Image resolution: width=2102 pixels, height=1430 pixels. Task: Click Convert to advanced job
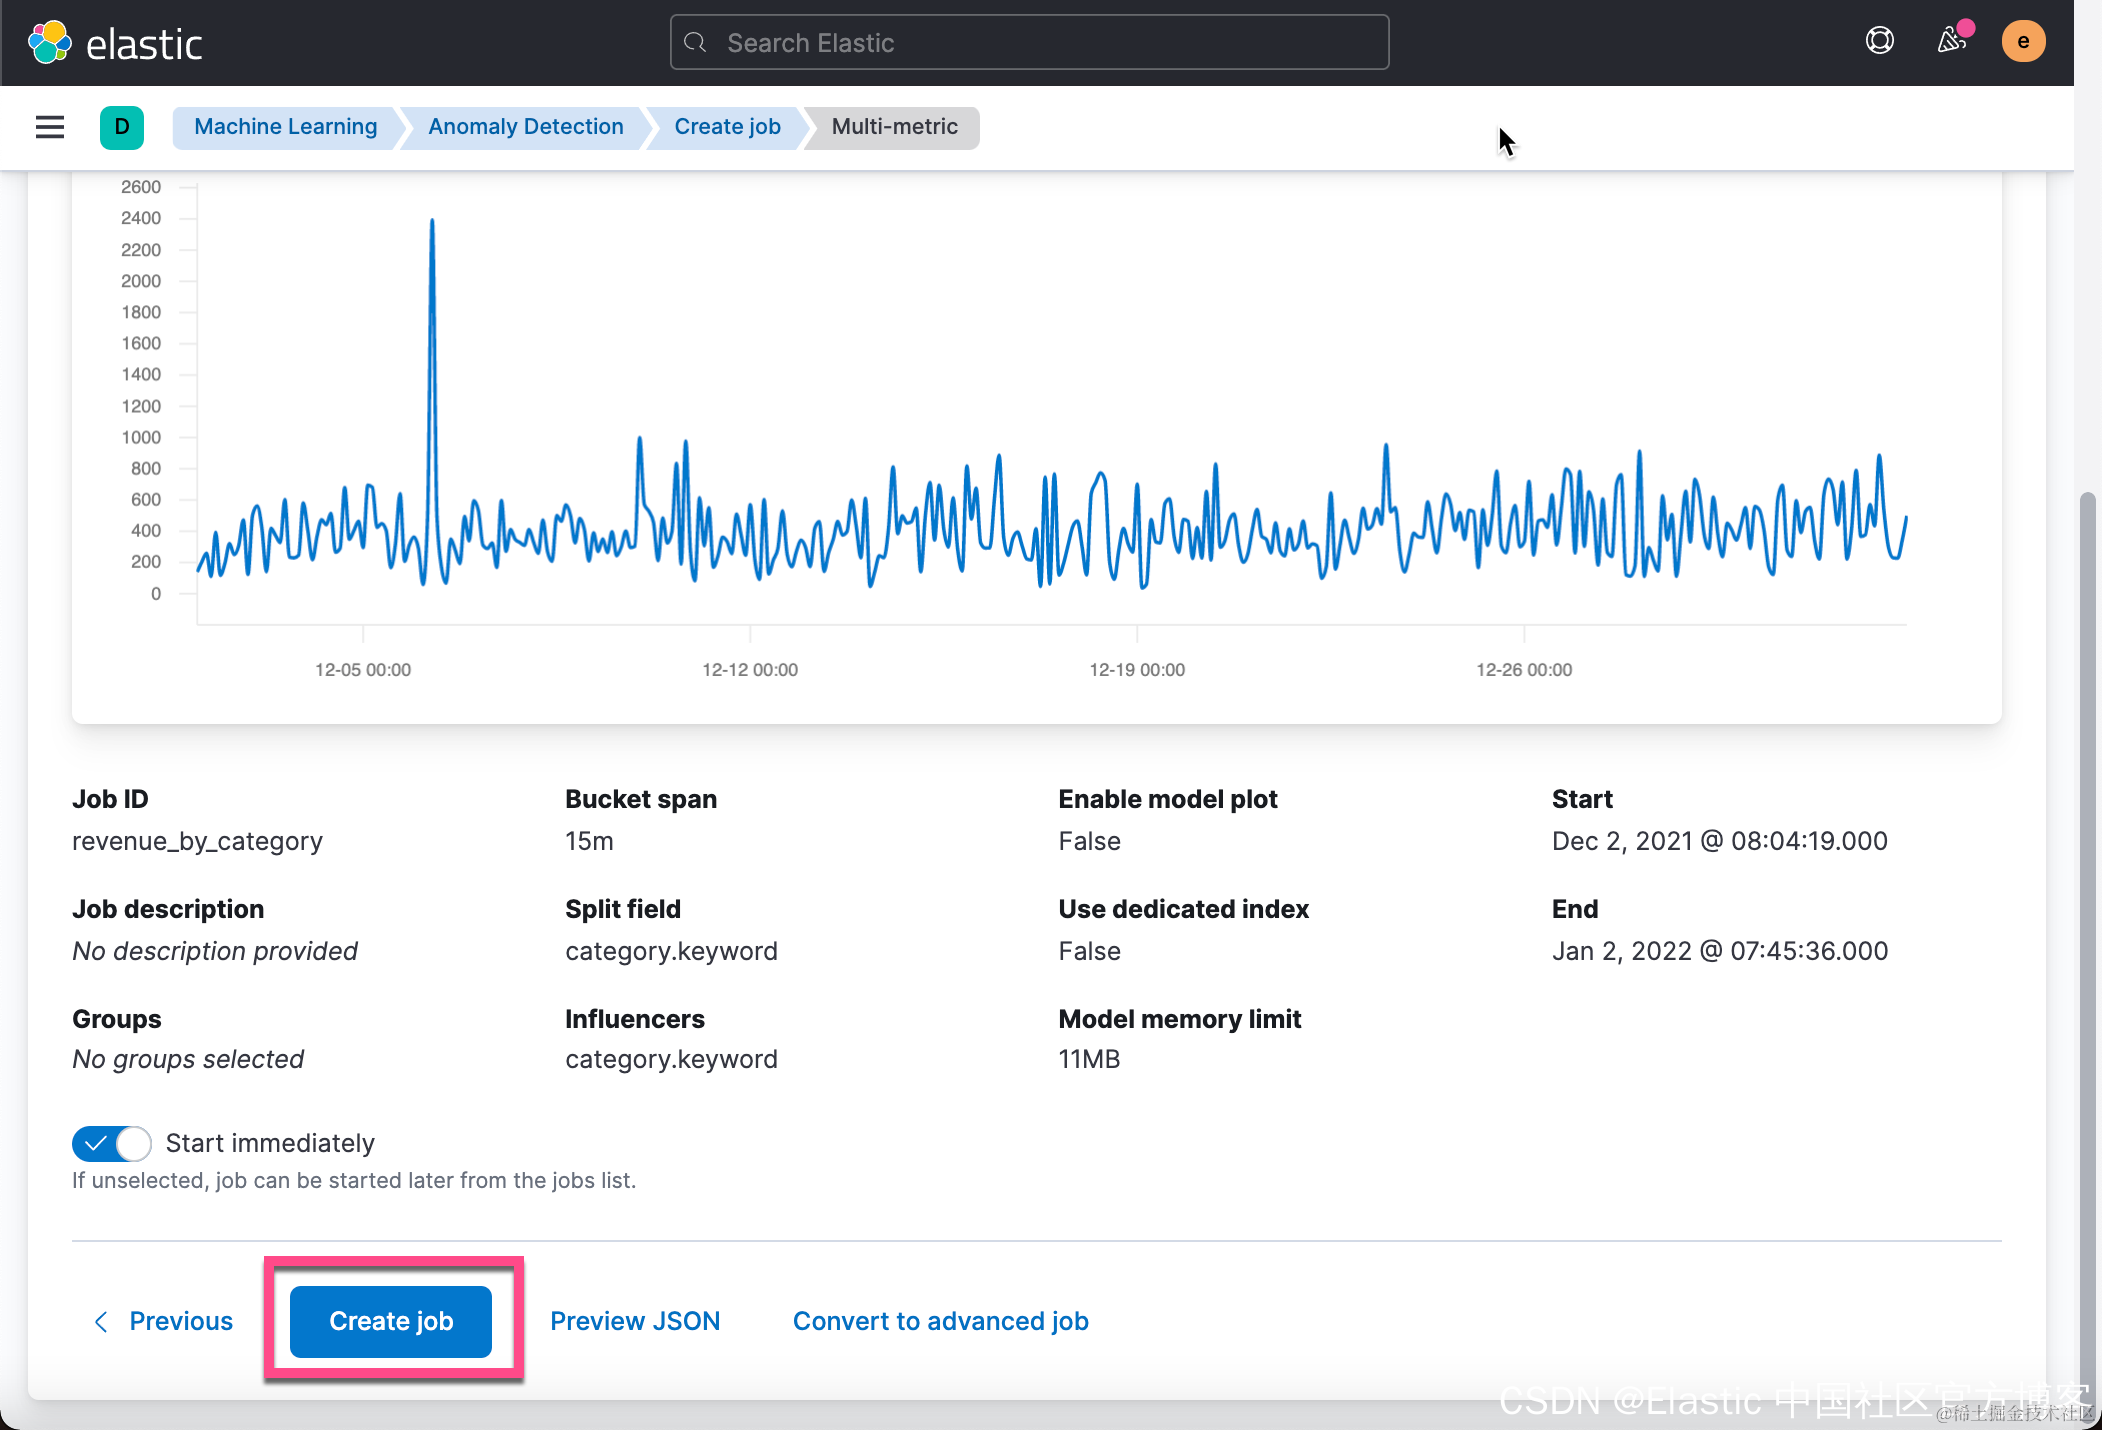pyautogui.click(x=940, y=1321)
